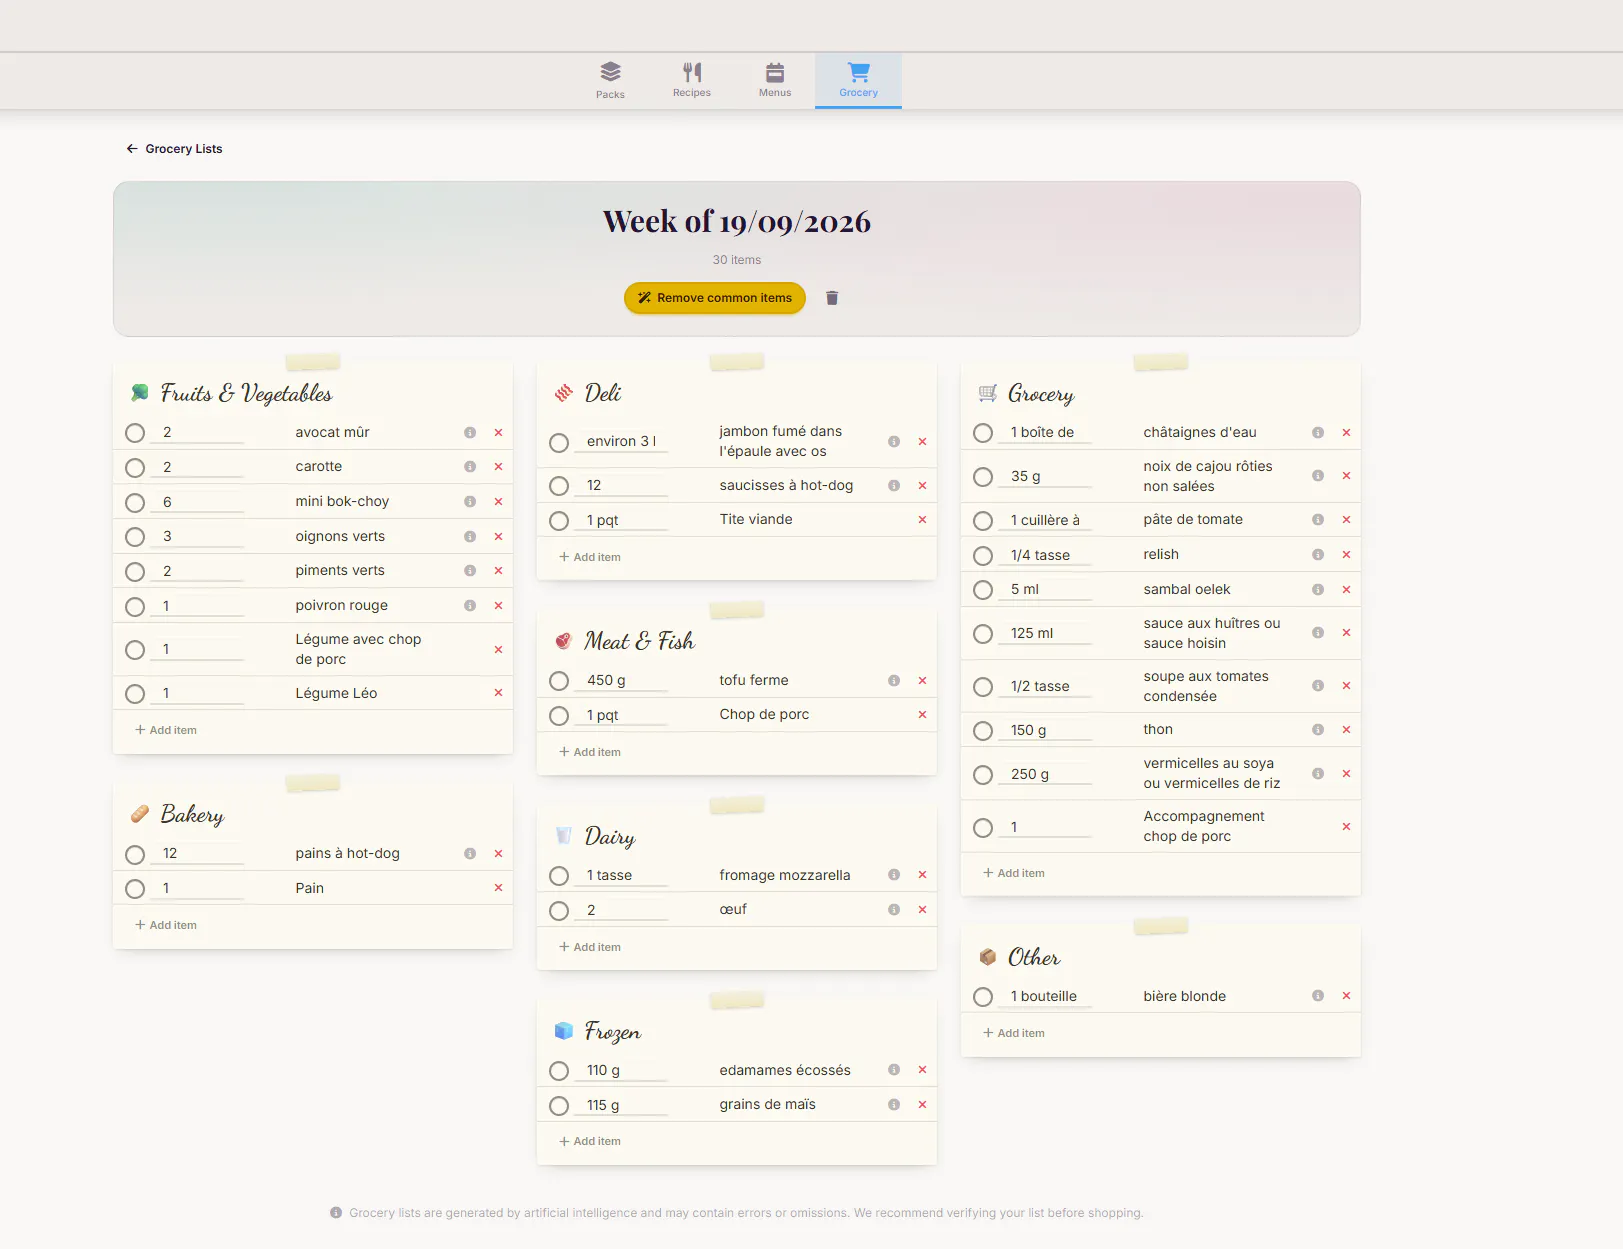Open the Packs tab
The image size is (1623, 1249).
(x=610, y=80)
